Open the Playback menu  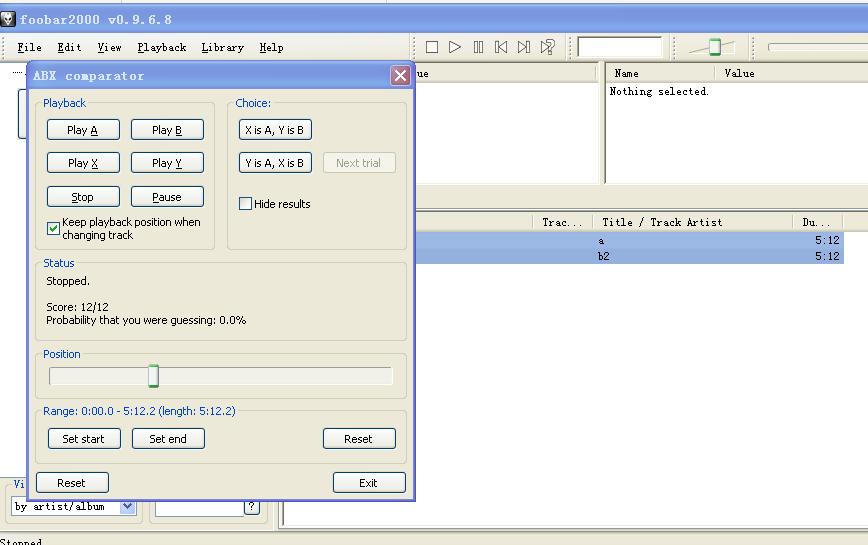tap(162, 48)
